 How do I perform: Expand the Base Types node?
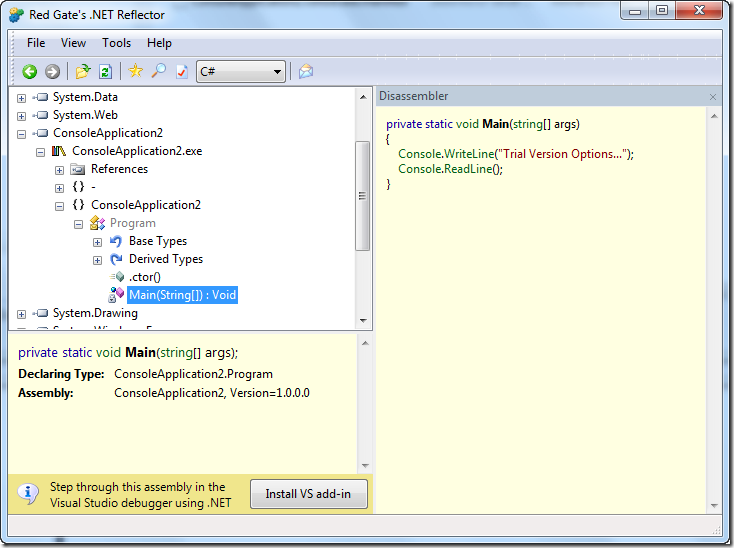pyautogui.click(x=97, y=242)
